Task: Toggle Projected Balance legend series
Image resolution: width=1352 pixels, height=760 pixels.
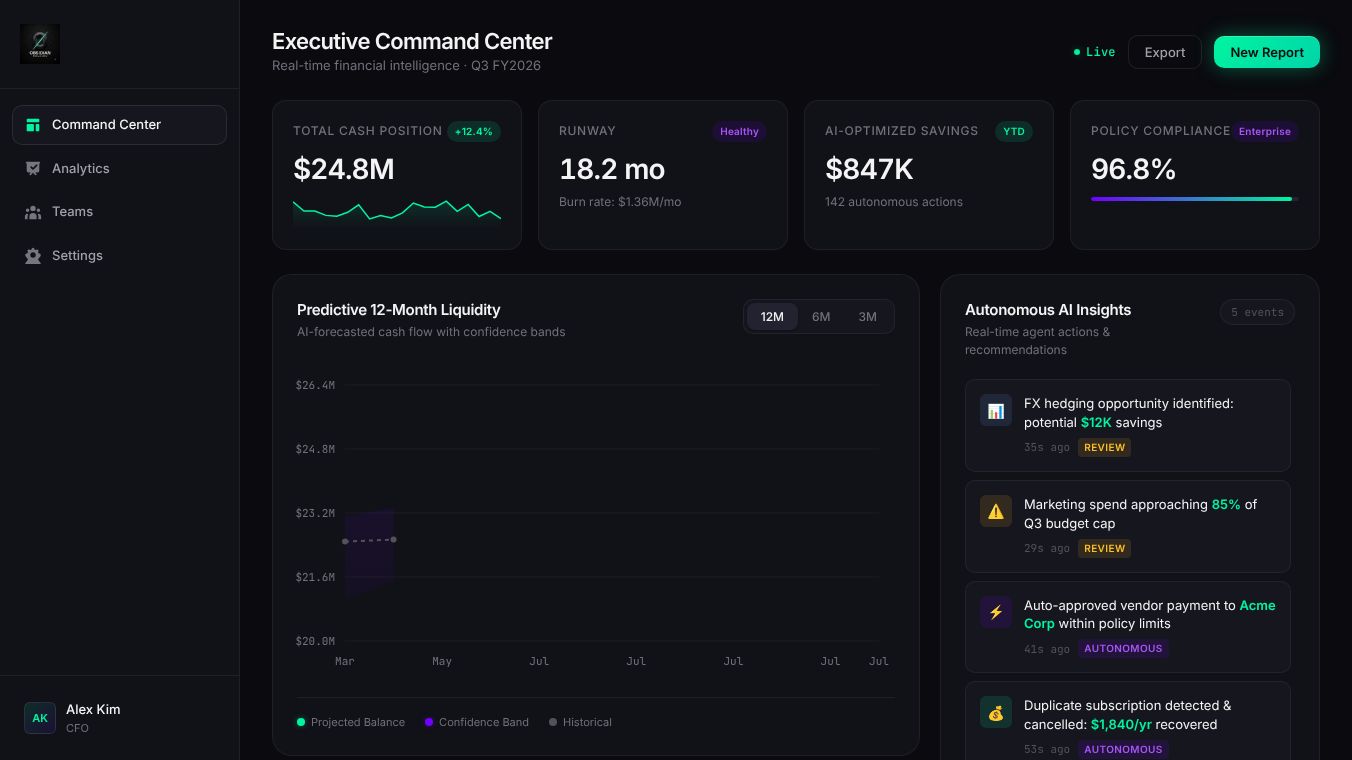Action: click(351, 722)
